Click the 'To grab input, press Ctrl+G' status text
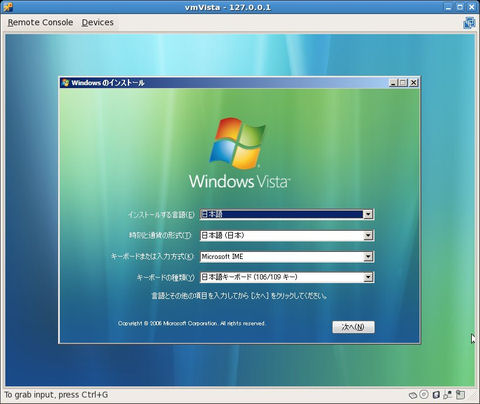This screenshot has height=404, width=480. coord(56,395)
